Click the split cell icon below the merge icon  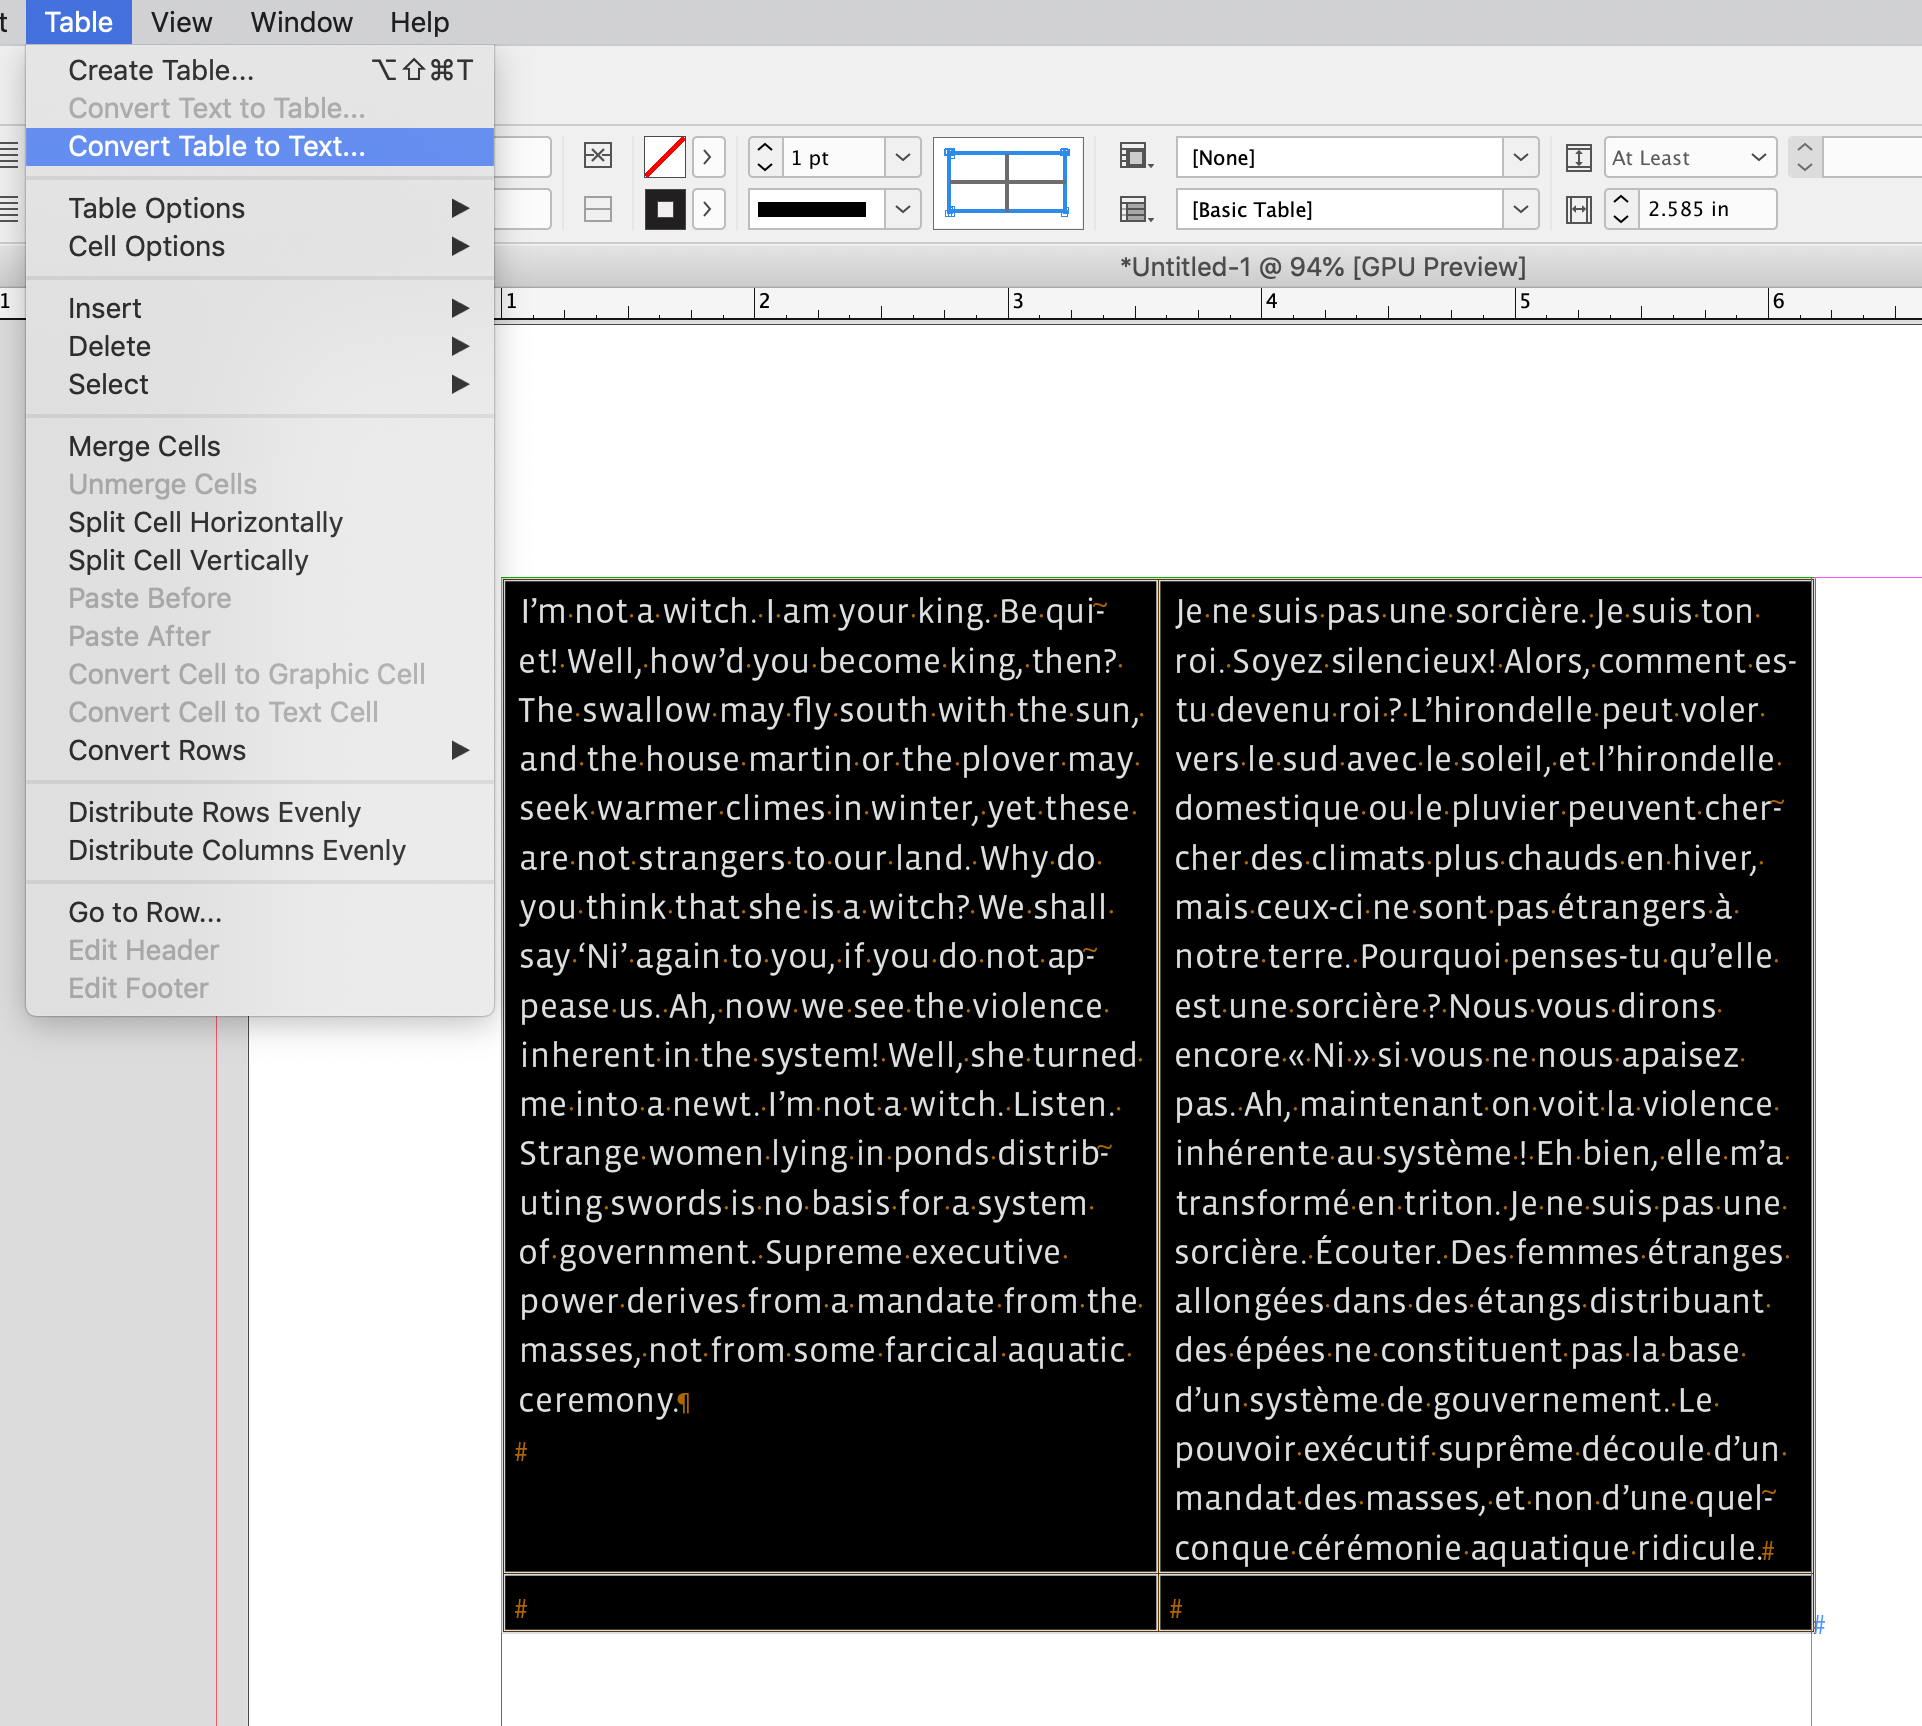[x=598, y=208]
